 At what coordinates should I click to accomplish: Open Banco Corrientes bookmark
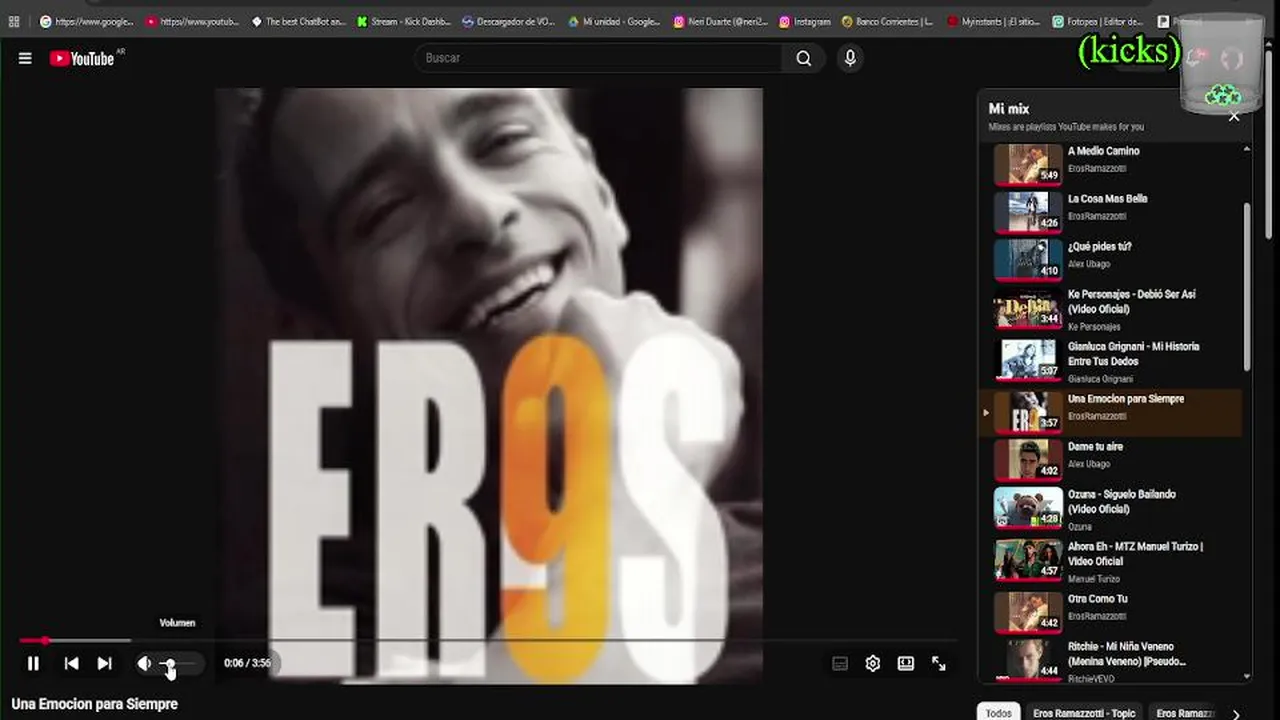888,21
